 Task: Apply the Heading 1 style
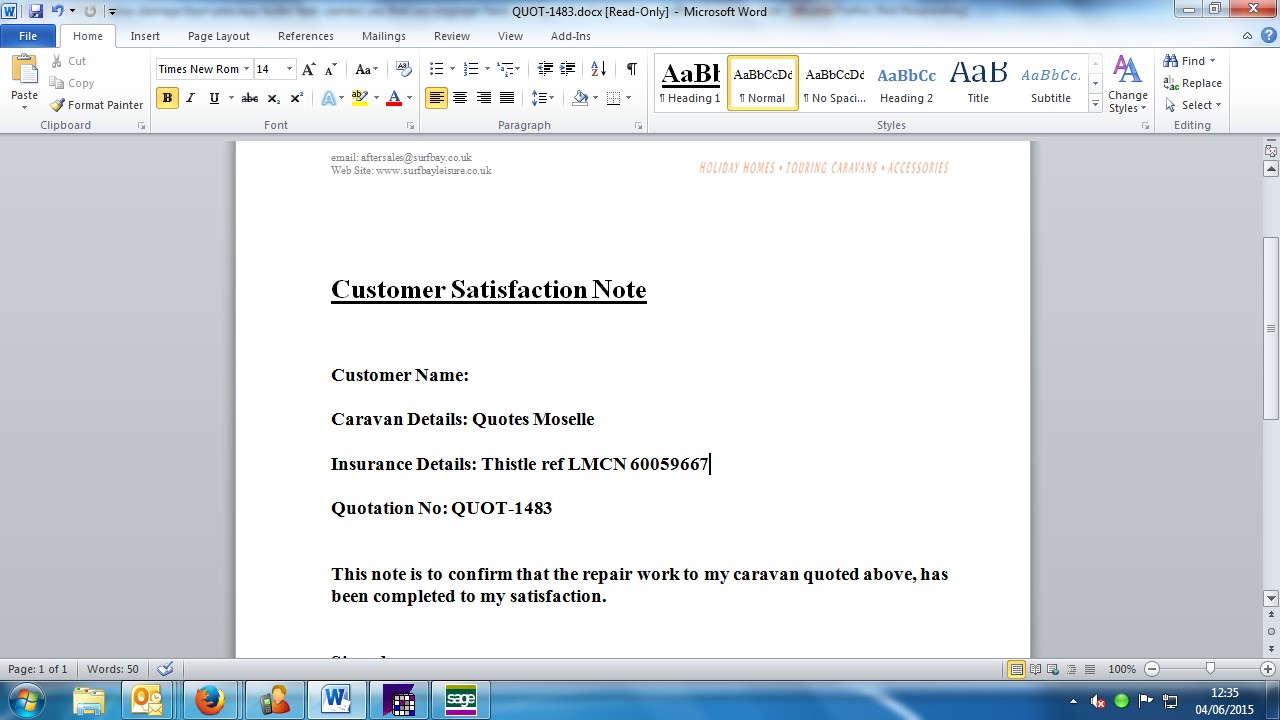(690, 83)
